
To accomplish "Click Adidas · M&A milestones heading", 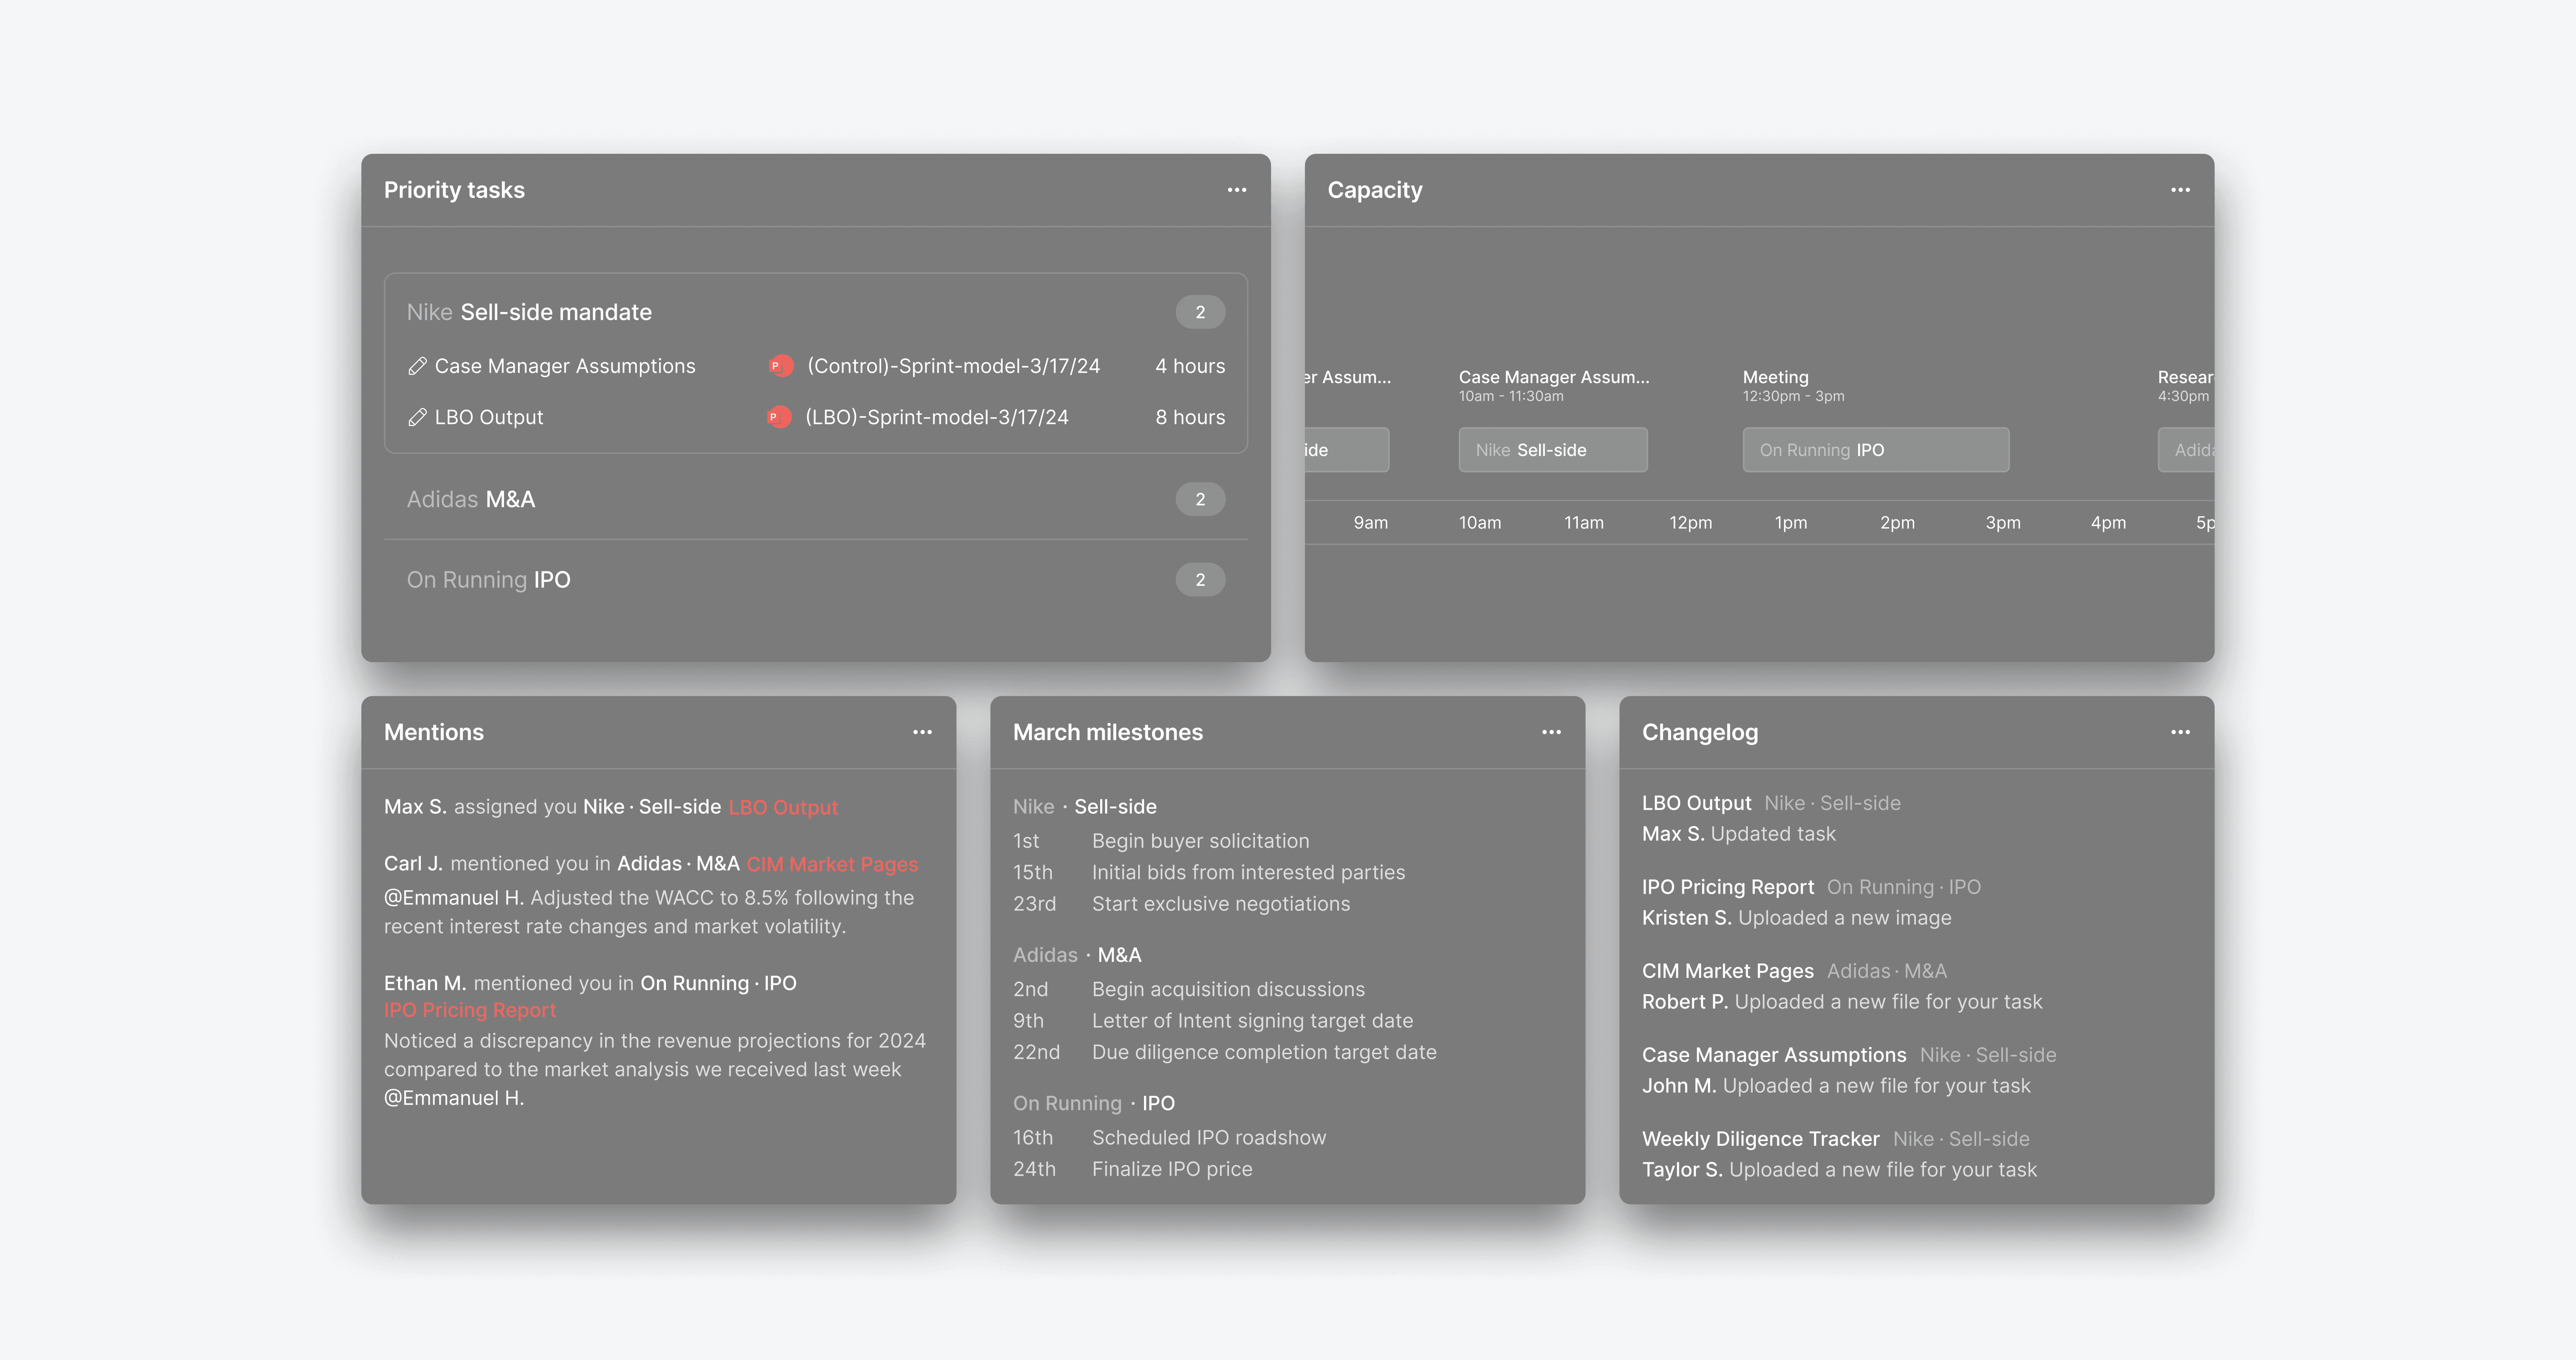I will (x=1077, y=955).
